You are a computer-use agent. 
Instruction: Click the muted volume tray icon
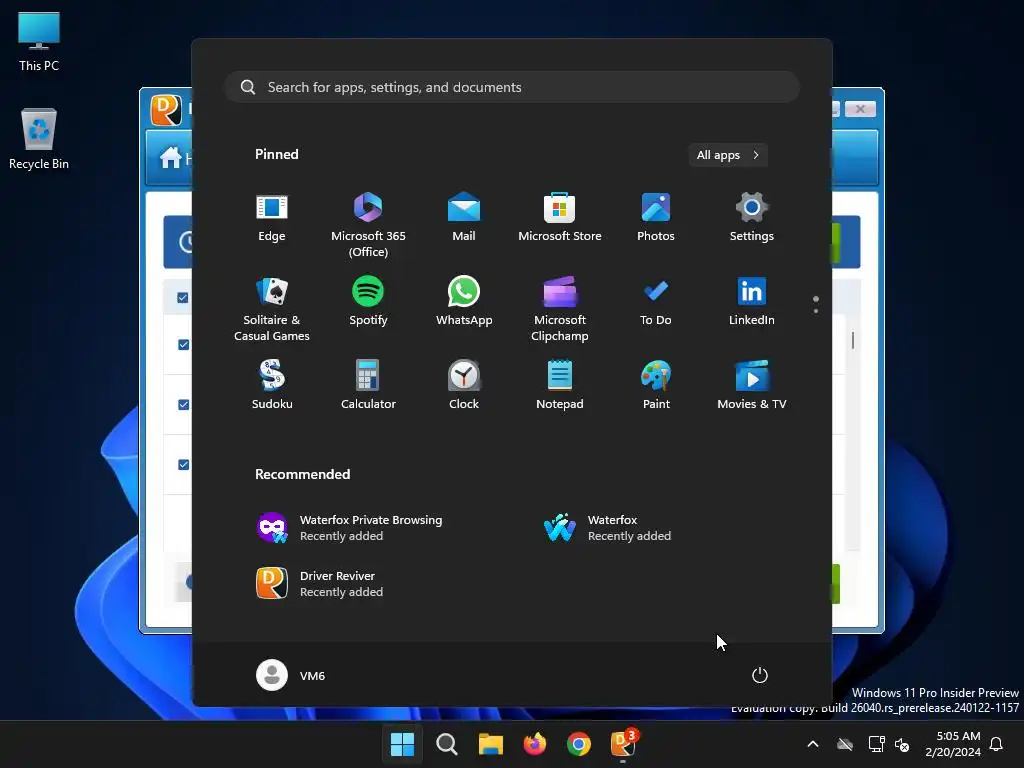click(x=902, y=744)
